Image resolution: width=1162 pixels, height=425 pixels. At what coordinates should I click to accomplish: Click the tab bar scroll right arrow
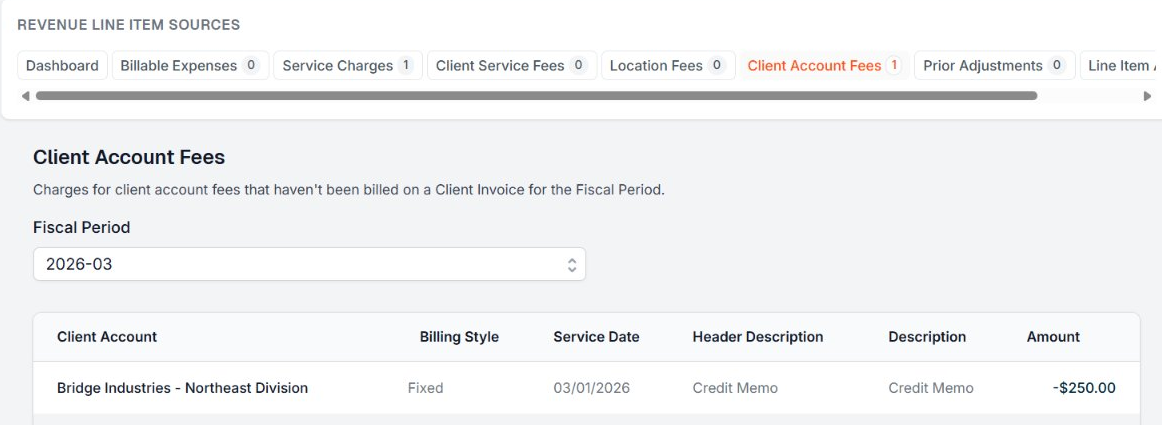pos(1147,96)
